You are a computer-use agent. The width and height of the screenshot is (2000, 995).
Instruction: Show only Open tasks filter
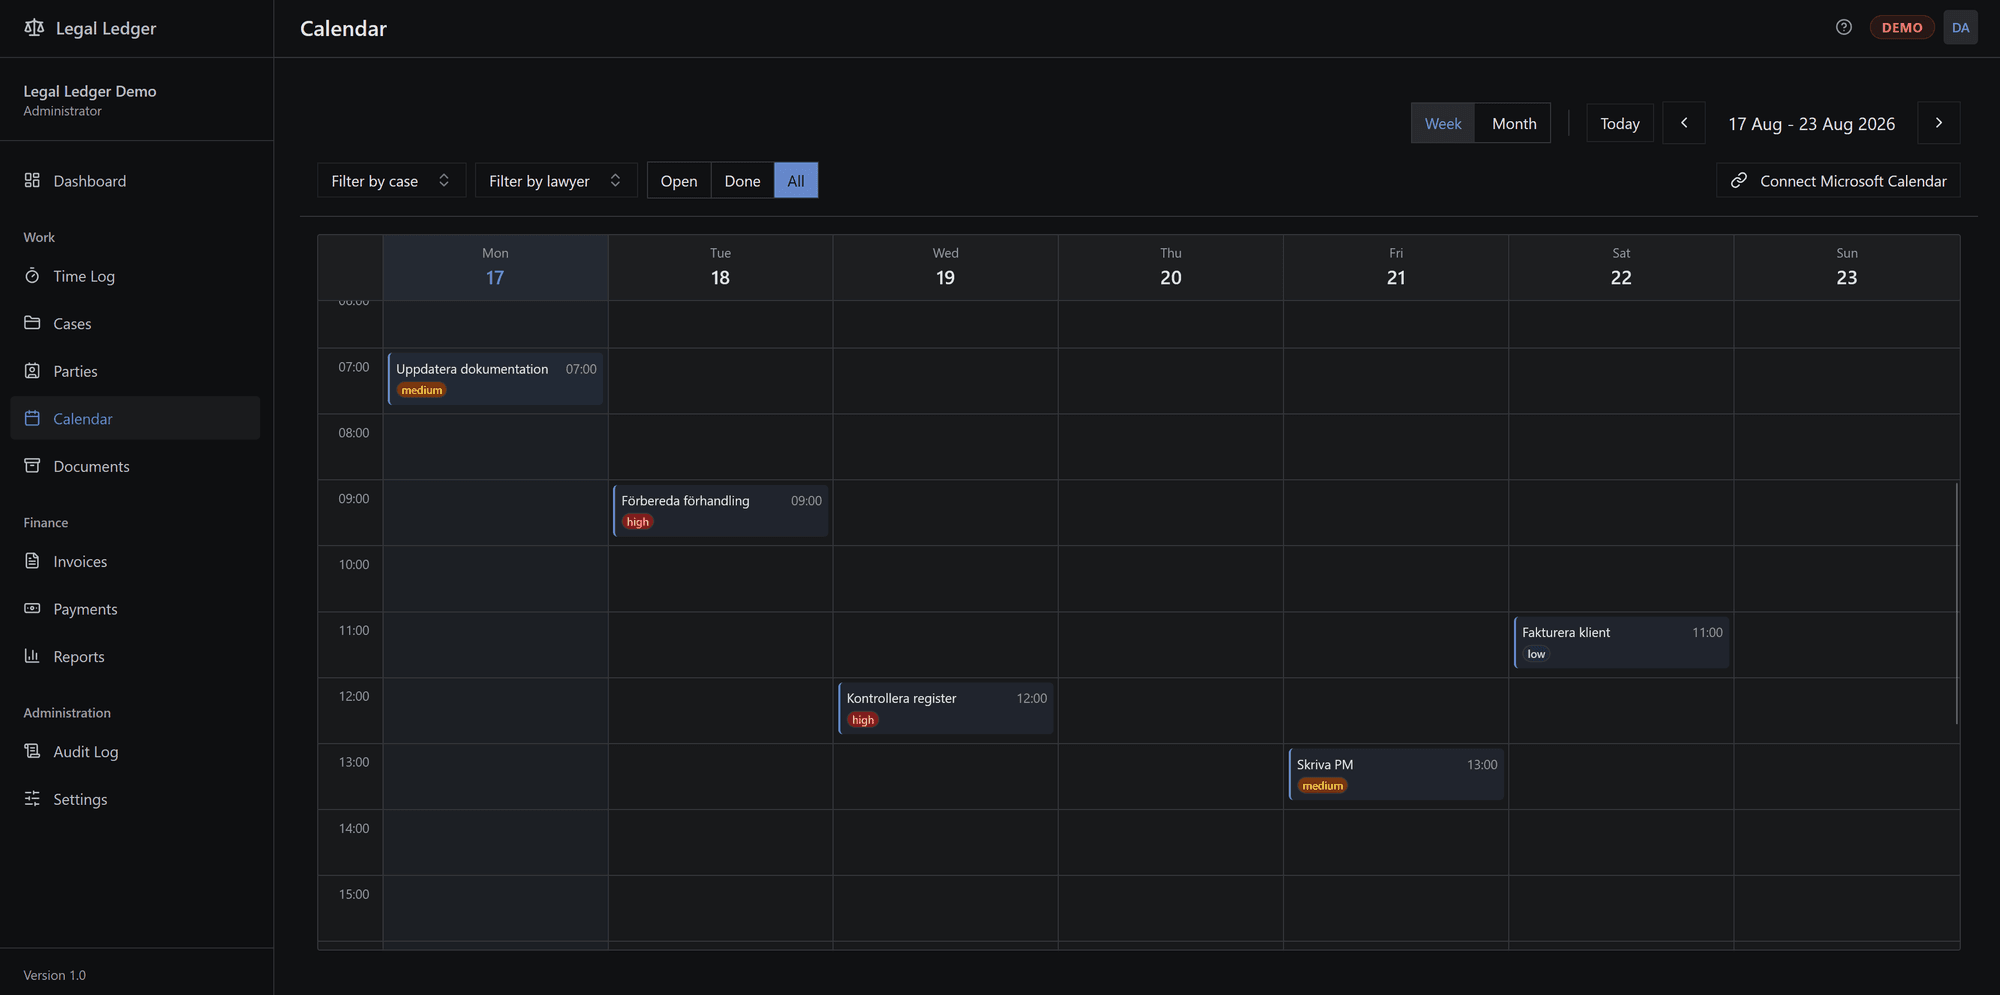tap(679, 180)
